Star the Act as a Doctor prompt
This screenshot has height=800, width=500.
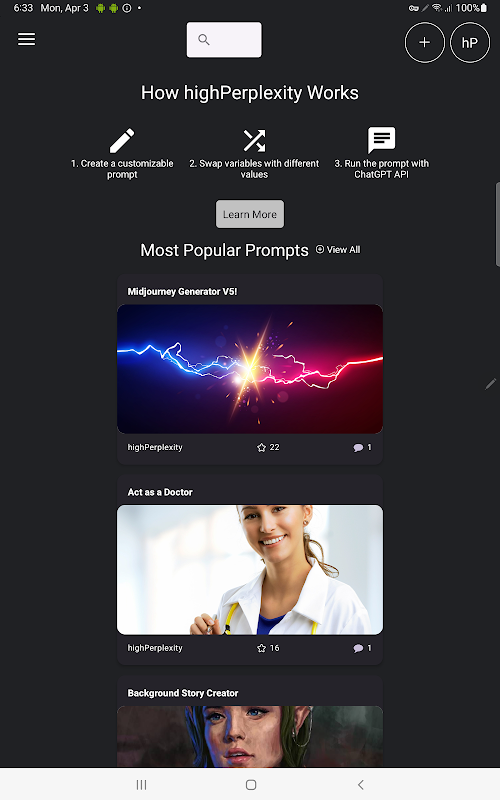(x=262, y=648)
